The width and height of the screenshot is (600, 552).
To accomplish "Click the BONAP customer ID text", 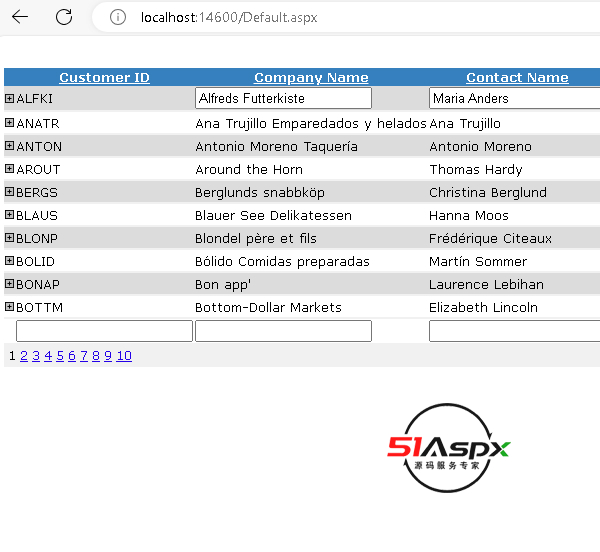I will coord(38,284).
